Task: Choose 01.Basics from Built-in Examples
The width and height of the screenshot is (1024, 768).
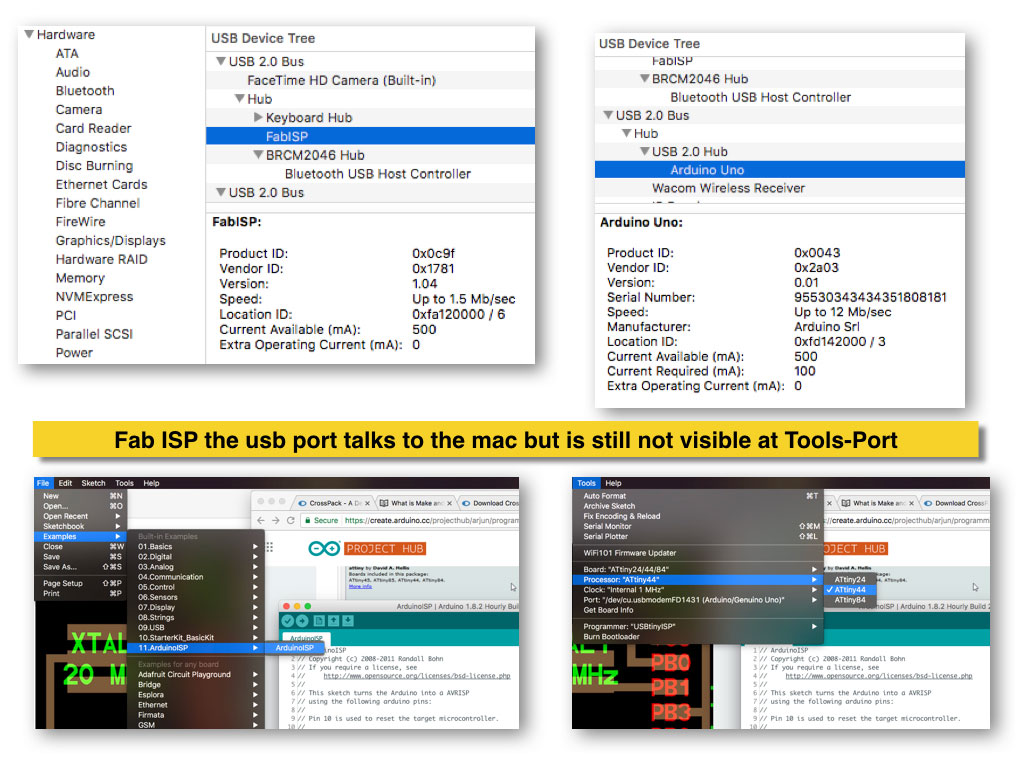Action: 196,547
